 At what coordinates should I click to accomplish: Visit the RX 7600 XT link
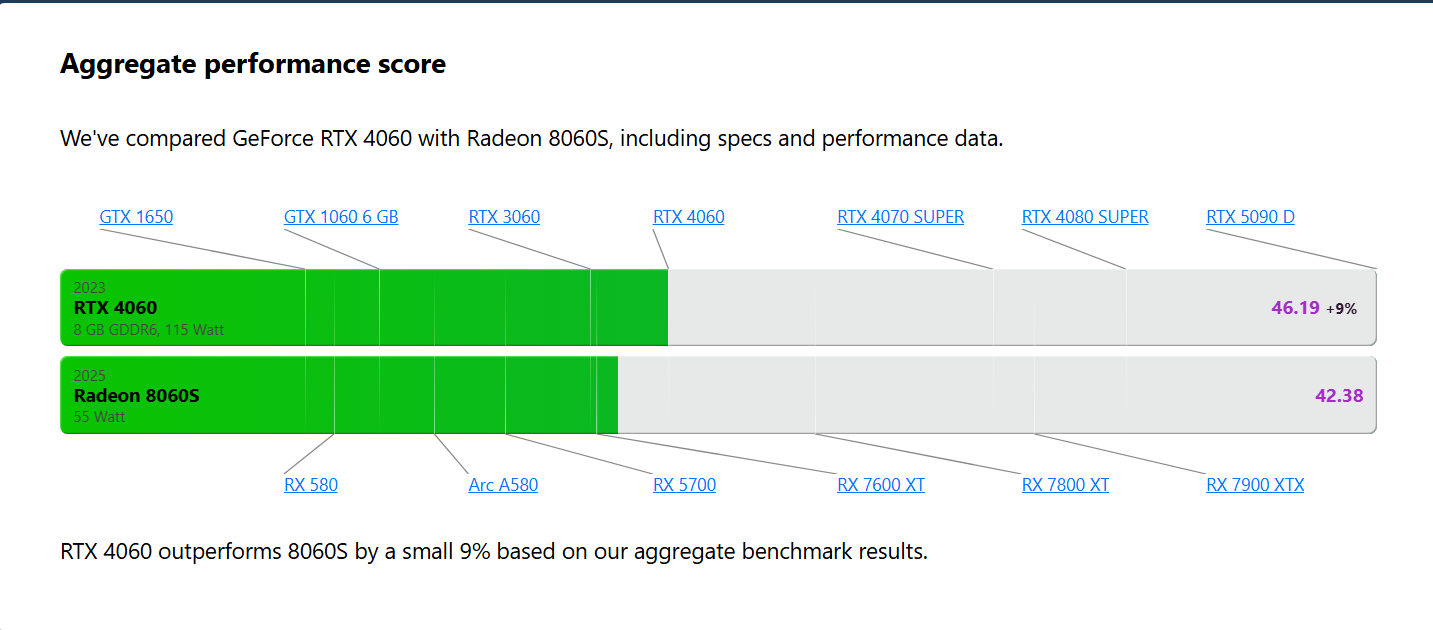click(x=881, y=485)
